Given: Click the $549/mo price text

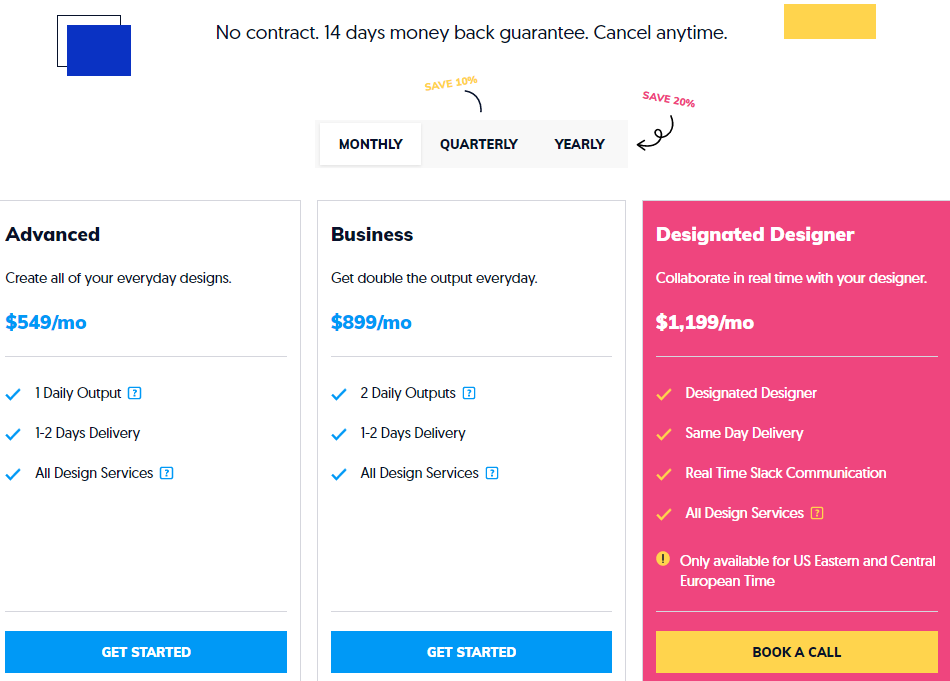Looking at the screenshot, I should (46, 322).
